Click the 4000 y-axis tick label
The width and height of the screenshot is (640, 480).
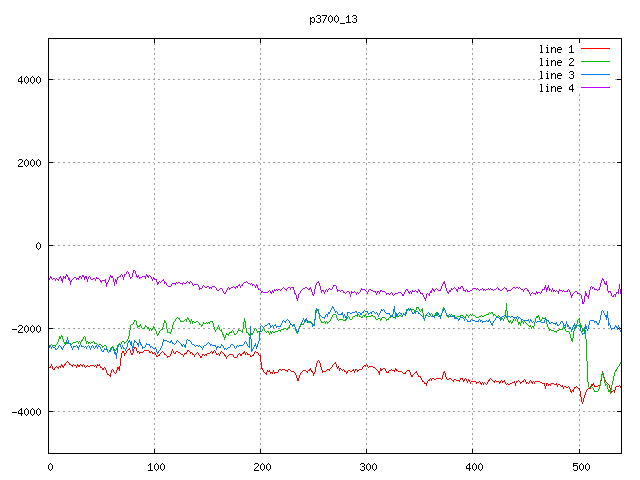[x=28, y=80]
